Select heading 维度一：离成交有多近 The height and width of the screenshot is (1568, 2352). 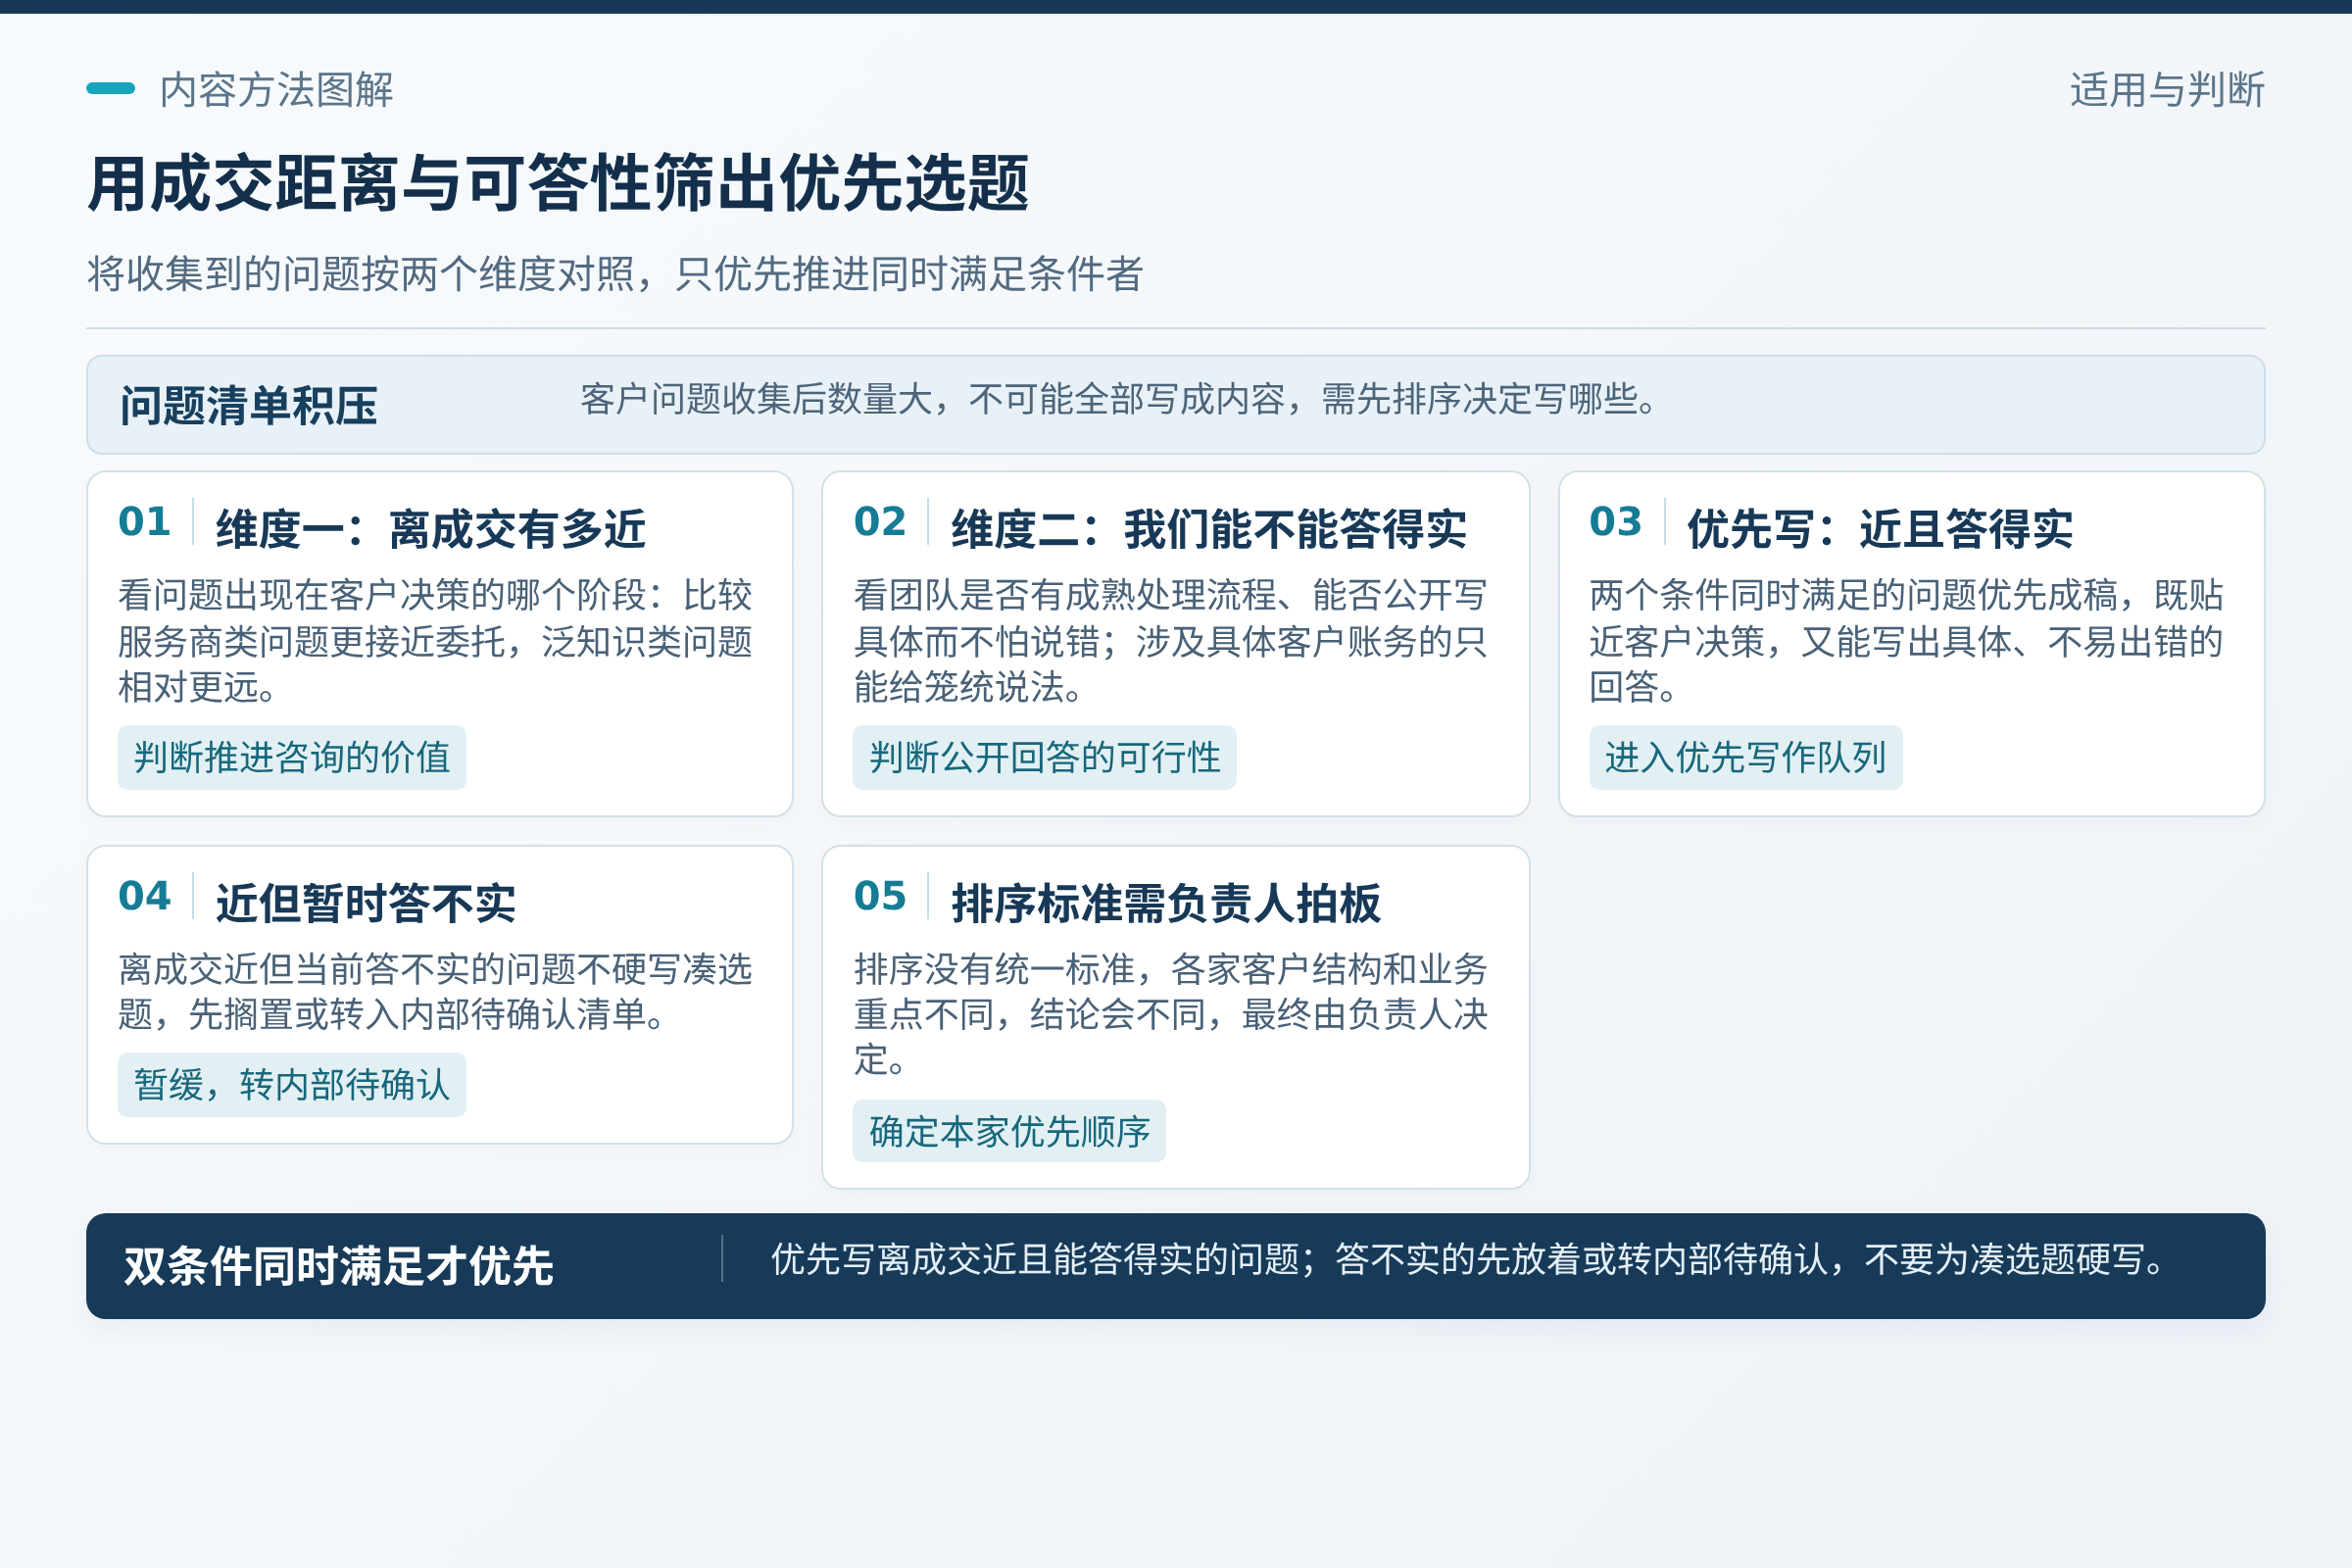click(x=431, y=529)
